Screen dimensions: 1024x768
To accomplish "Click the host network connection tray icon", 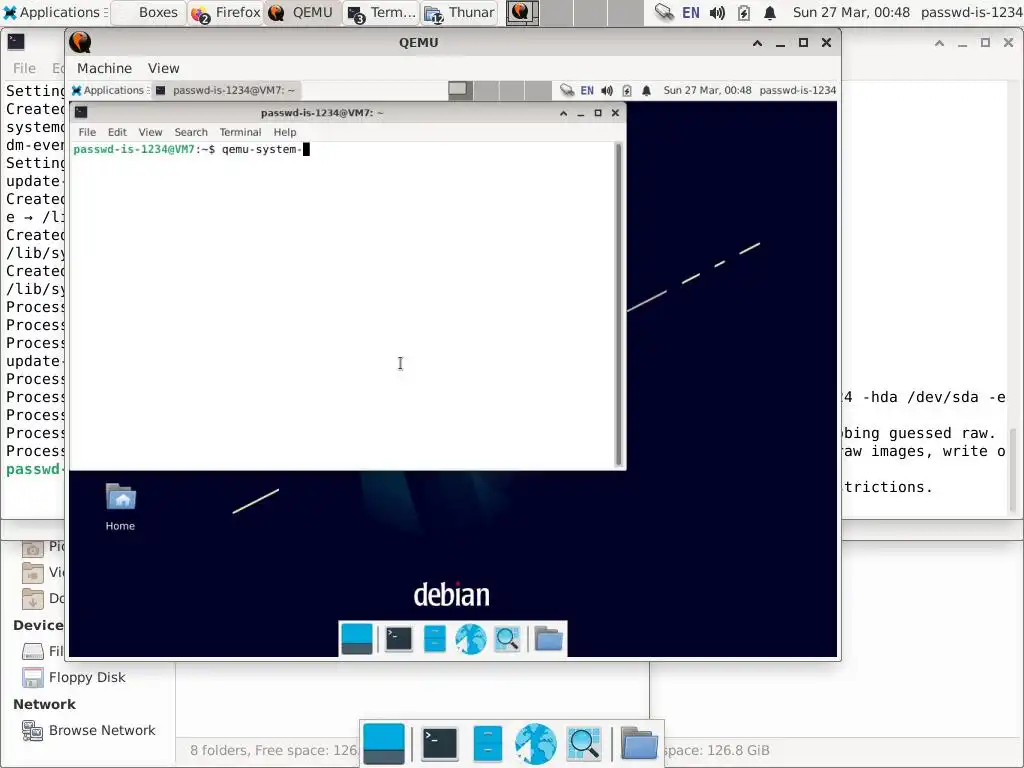I will (x=664, y=12).
